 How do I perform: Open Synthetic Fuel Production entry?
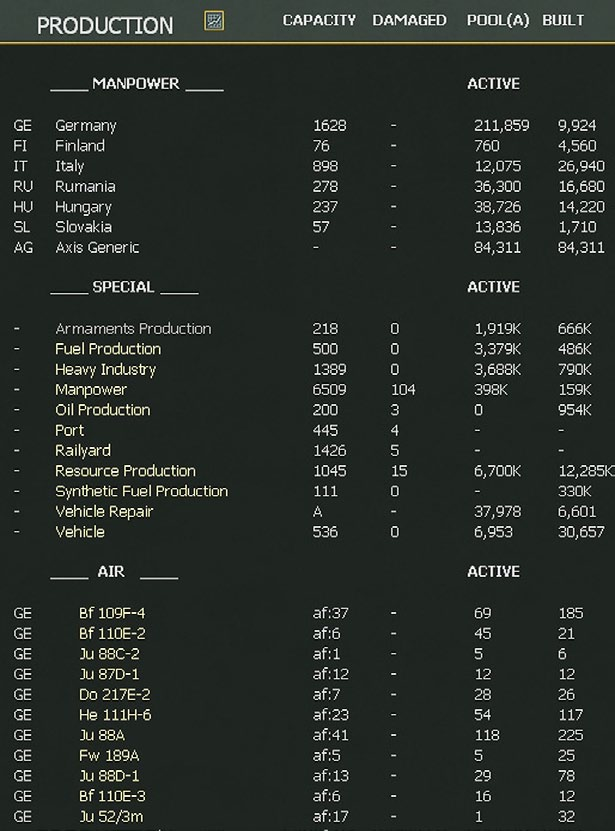141,491
